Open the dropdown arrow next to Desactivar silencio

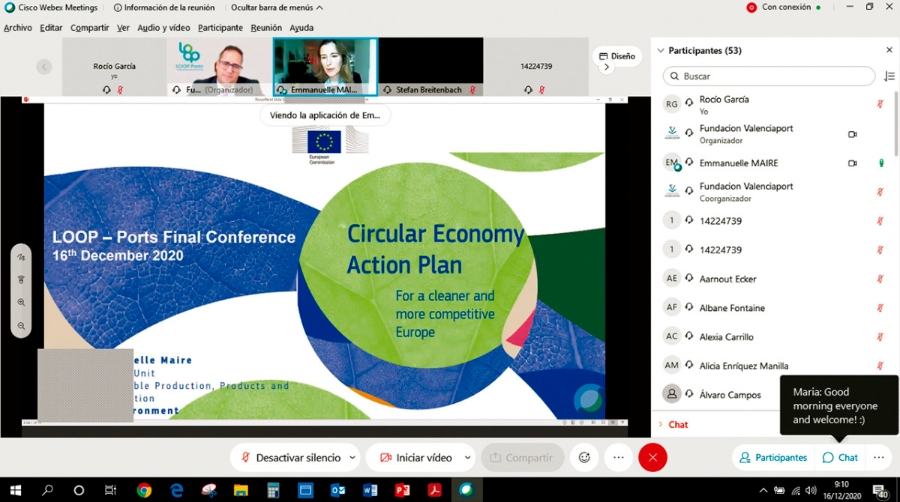coord(352,457)
